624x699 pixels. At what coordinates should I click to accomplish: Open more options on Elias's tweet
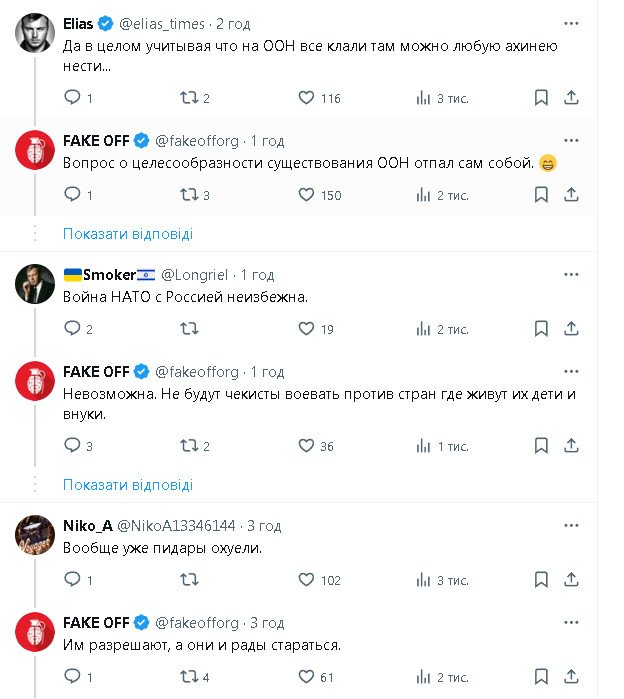(x=570, y=23)
